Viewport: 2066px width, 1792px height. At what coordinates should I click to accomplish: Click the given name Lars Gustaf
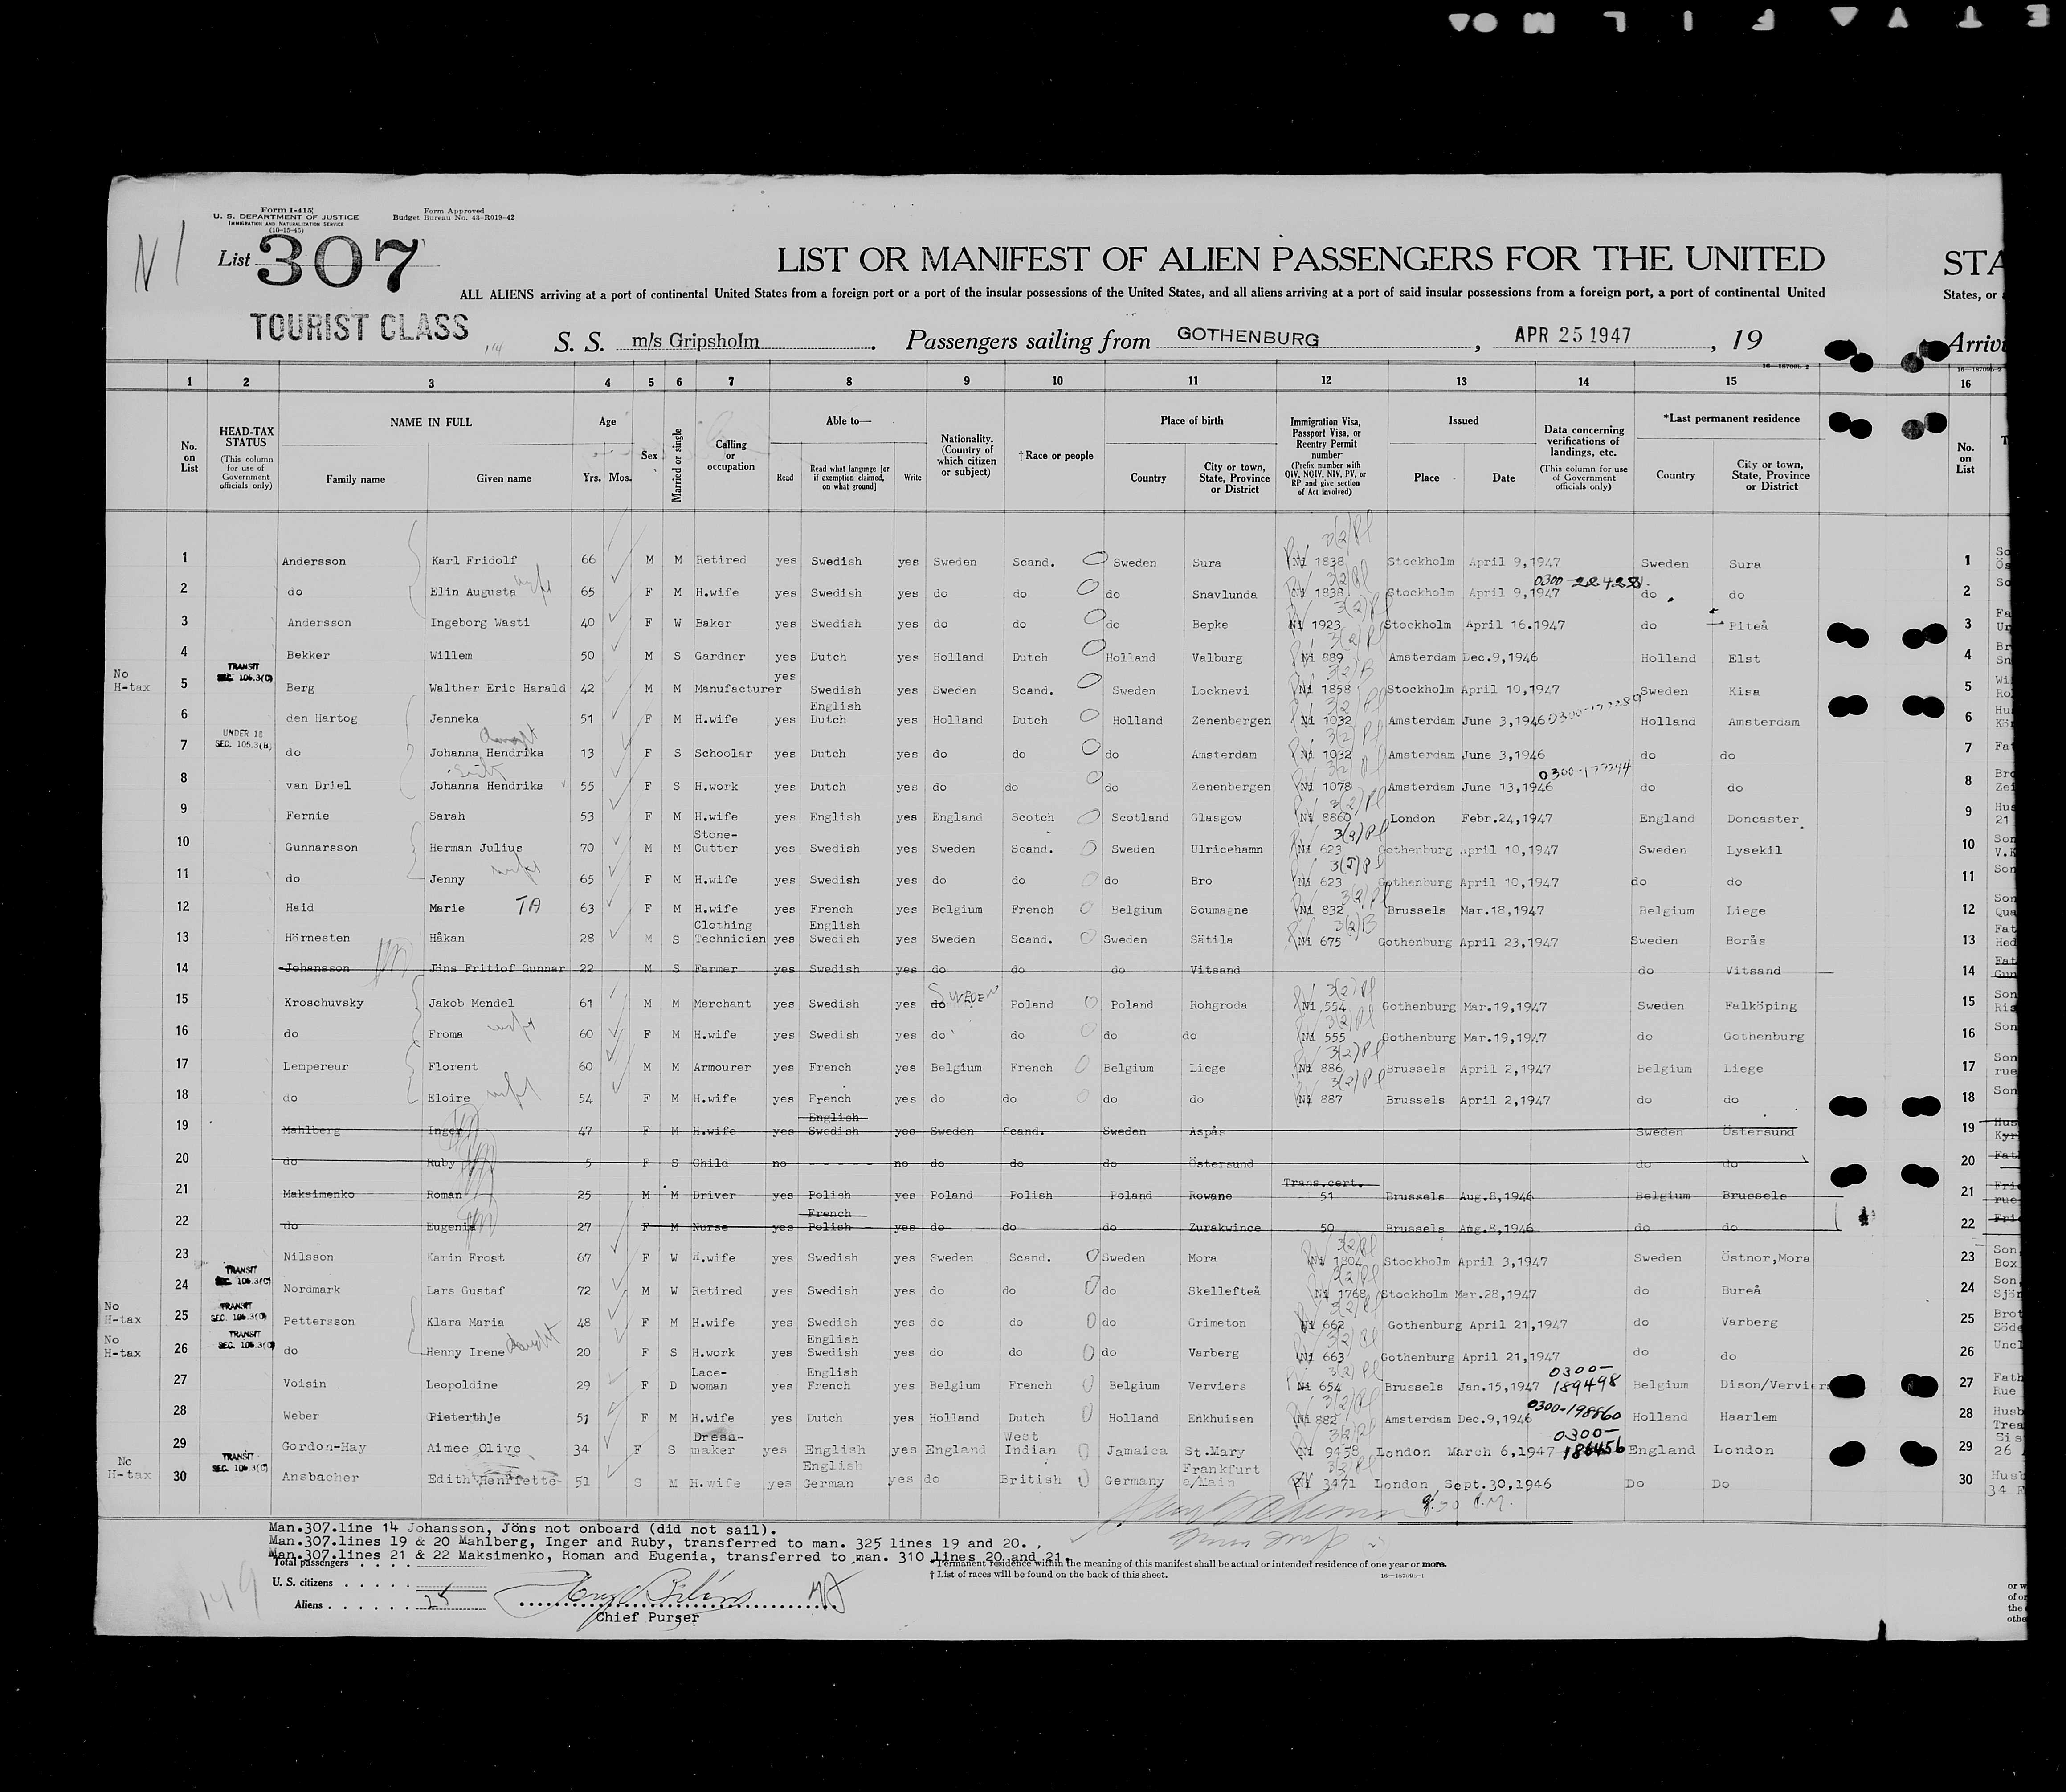(x=467, y=1291)
